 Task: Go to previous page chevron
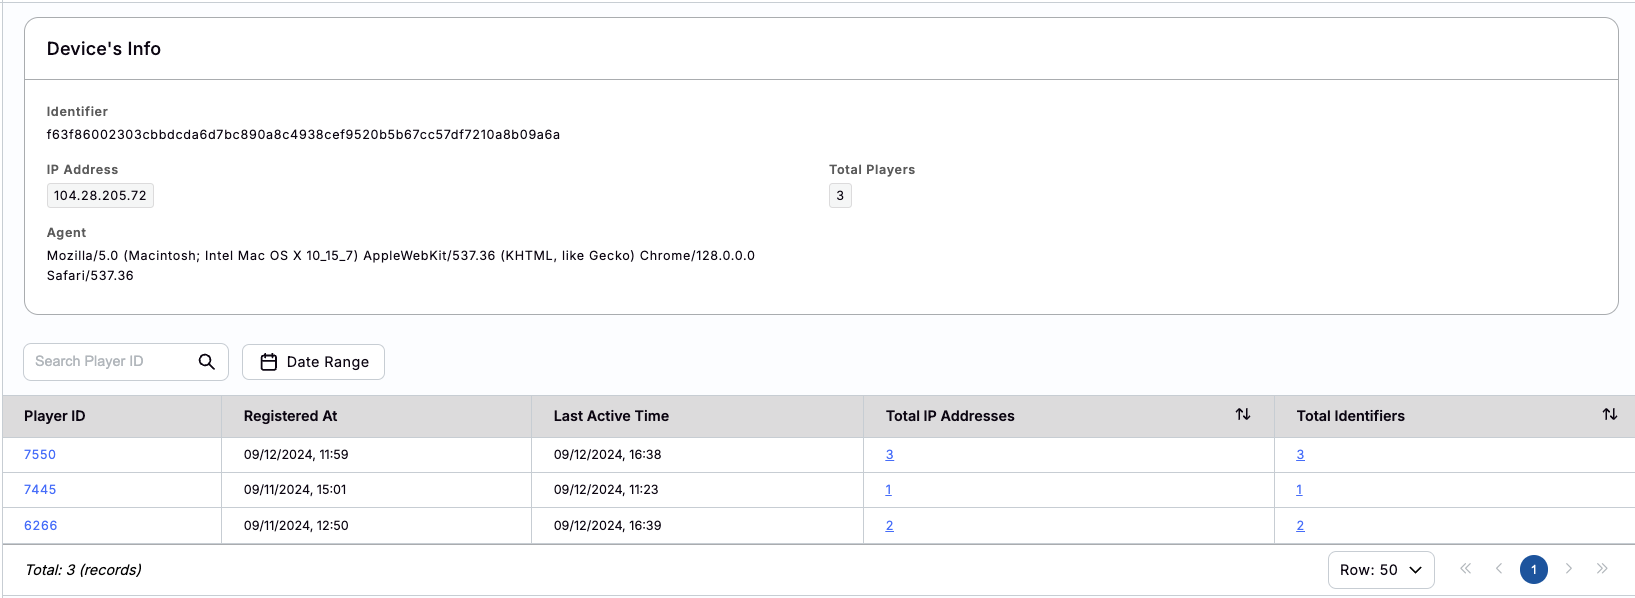(1499, 569)
